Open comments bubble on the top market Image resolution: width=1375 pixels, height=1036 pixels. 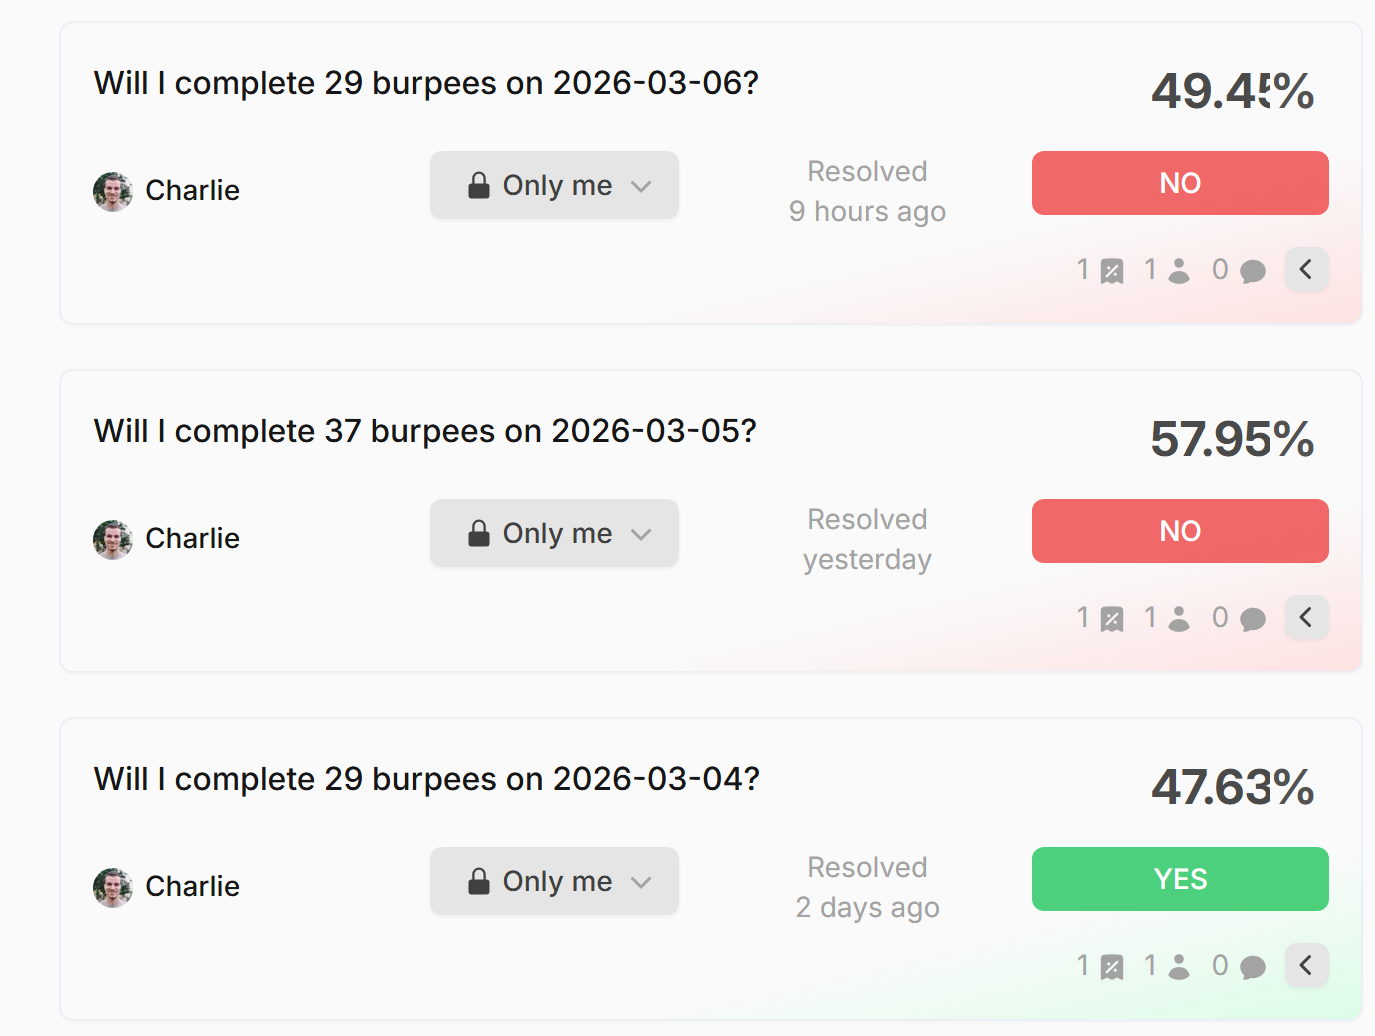coord(1253,269)
